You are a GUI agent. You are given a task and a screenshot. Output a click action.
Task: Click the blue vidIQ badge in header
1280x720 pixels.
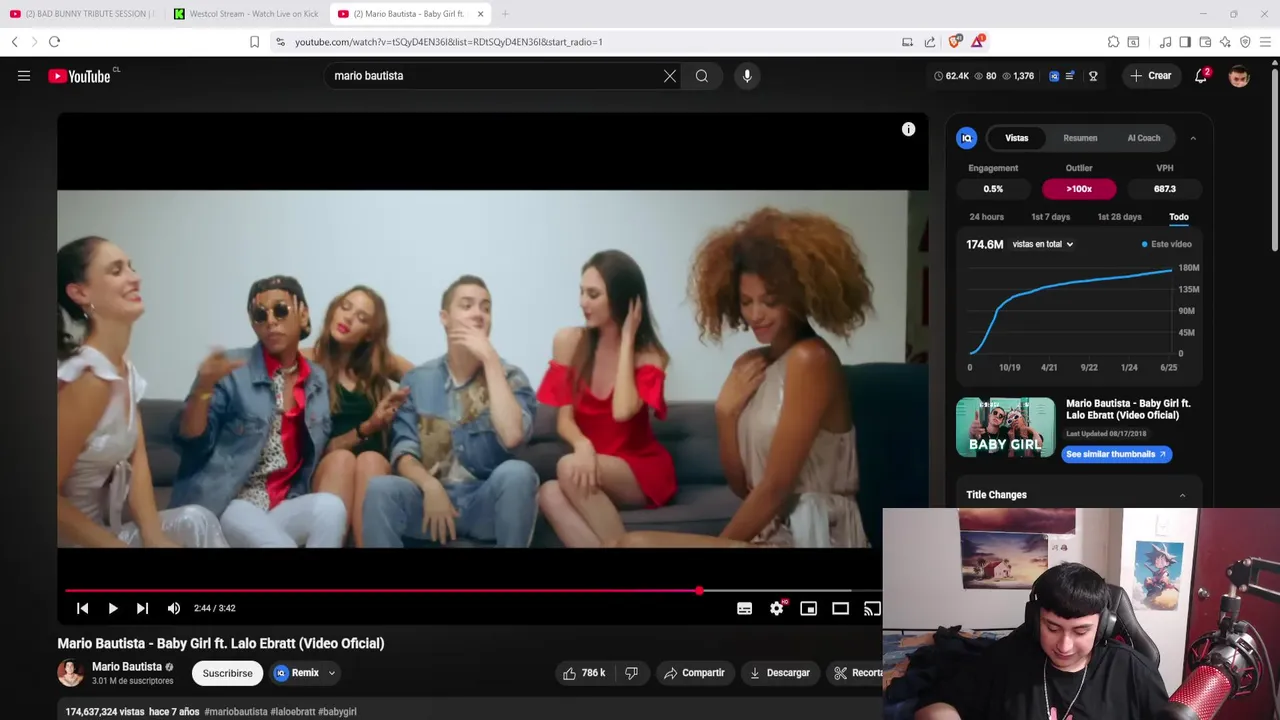pos(1054,76)
